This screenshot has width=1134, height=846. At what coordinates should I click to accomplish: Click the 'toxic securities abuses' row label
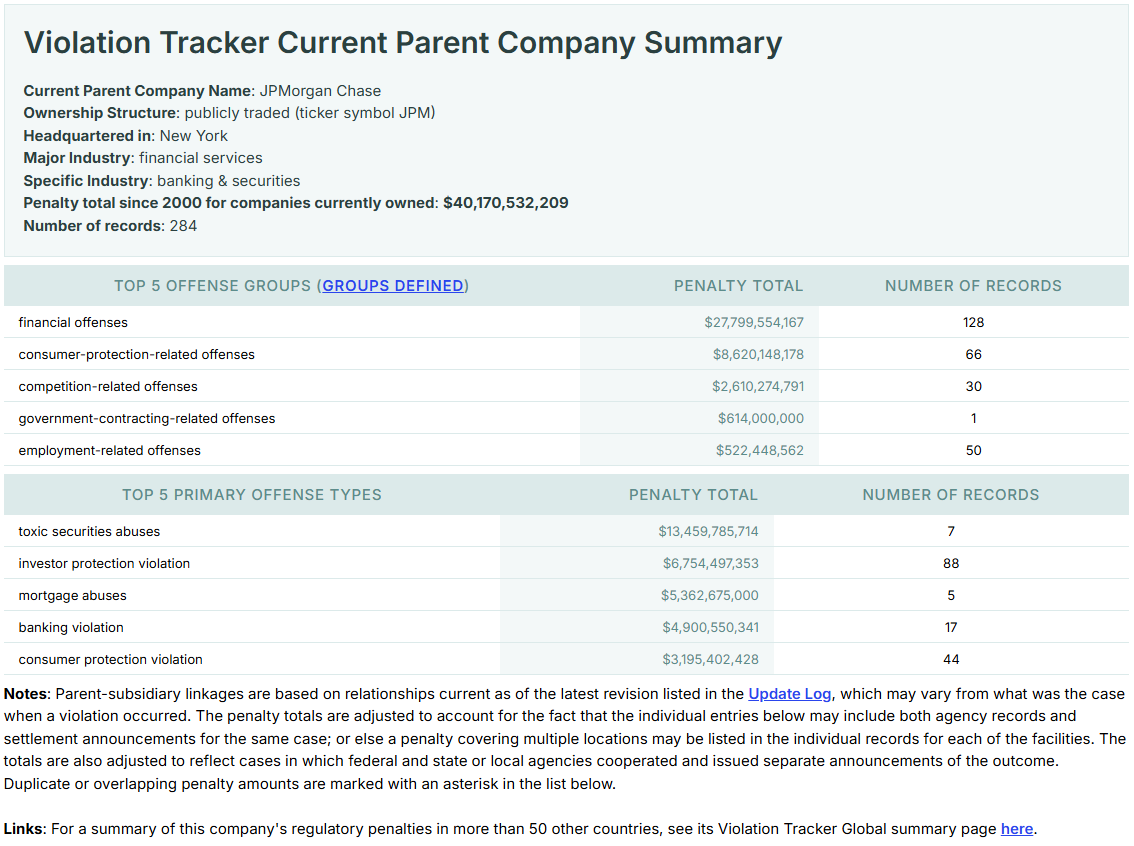pyautogui.click(x=89, y=531)
